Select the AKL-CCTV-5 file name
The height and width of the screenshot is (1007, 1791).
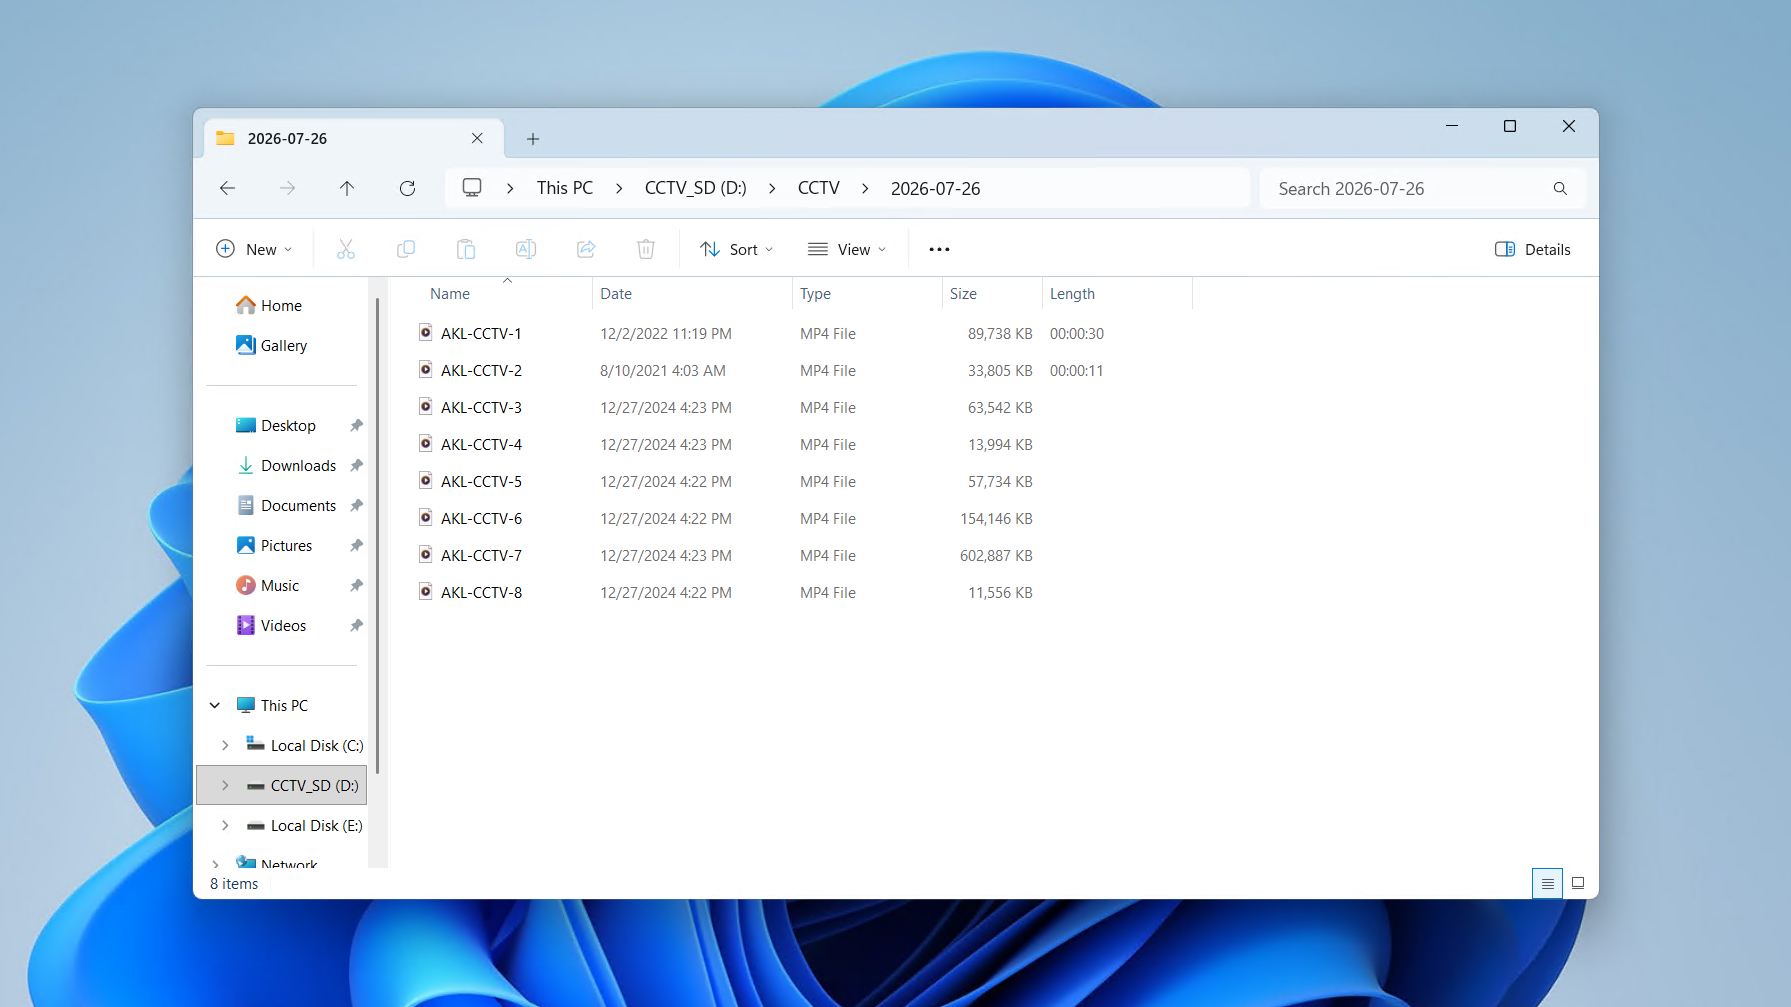[481, 481]
